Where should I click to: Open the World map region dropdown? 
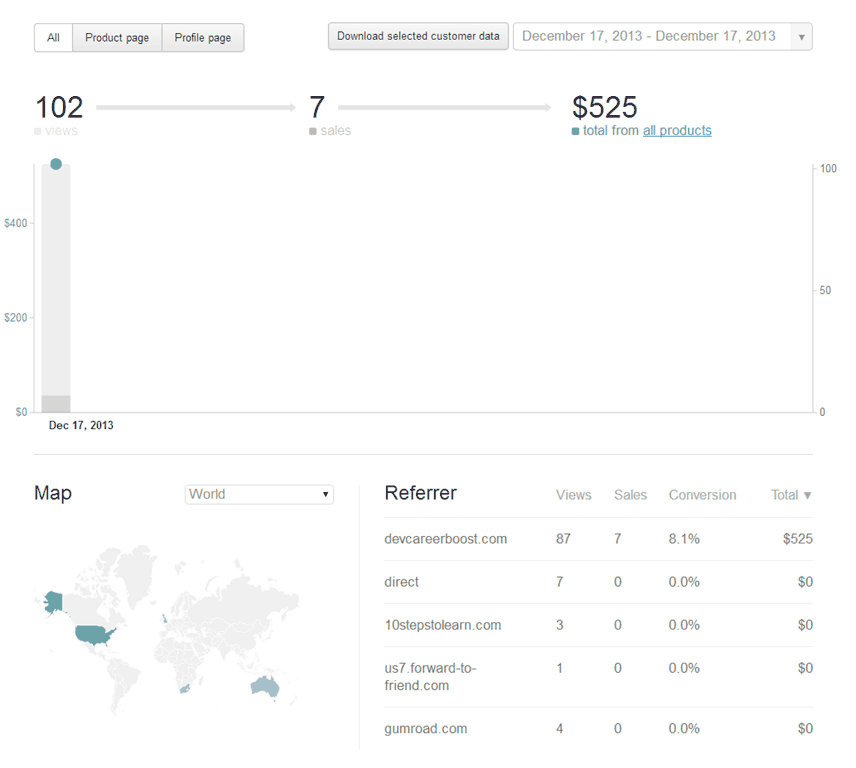(259, 494)
